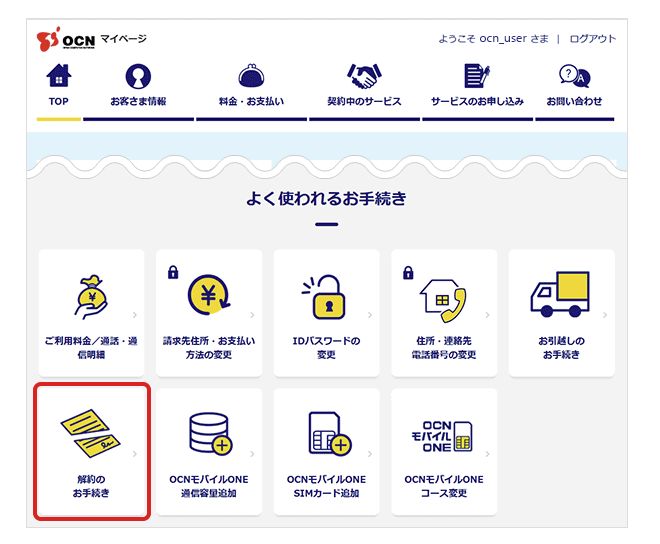Open the お問い合わせ tab label
The width and height of the screenshot is (660, 544).
574,101
